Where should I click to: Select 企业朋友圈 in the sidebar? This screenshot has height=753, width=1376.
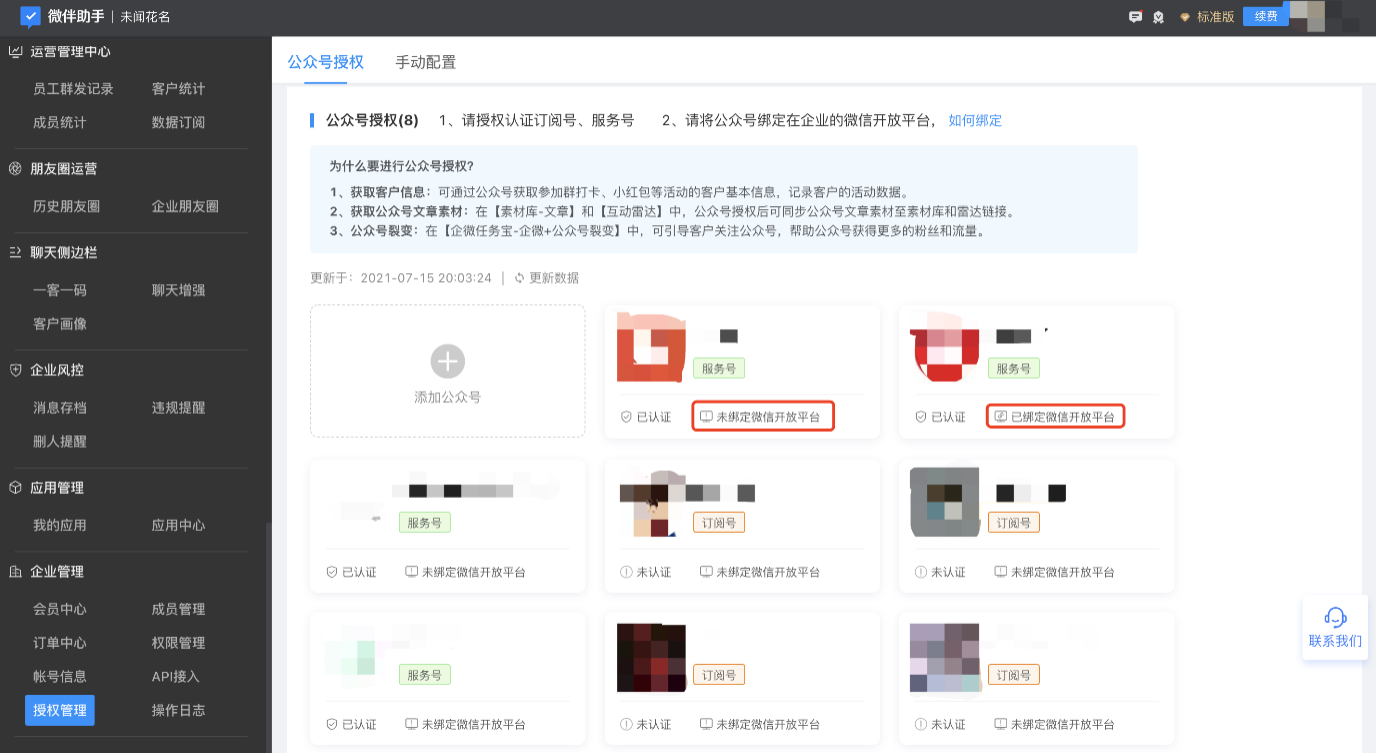(185, 207)
